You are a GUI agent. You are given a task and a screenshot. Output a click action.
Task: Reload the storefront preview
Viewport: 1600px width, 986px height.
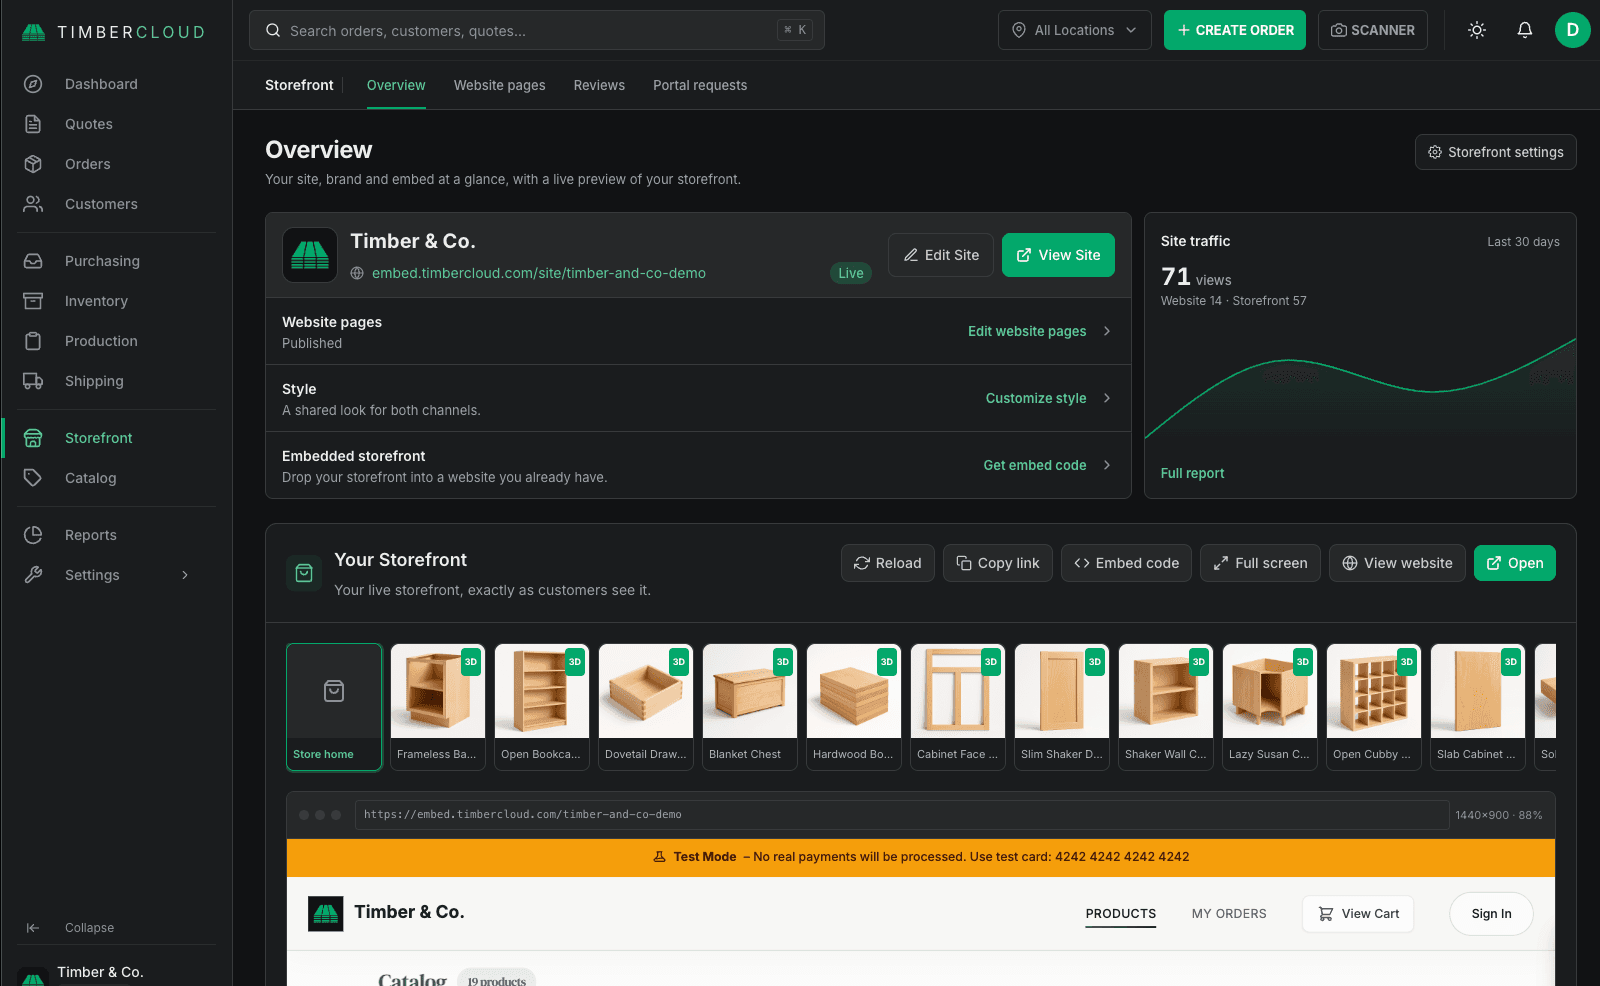click(x=888, y=563)
